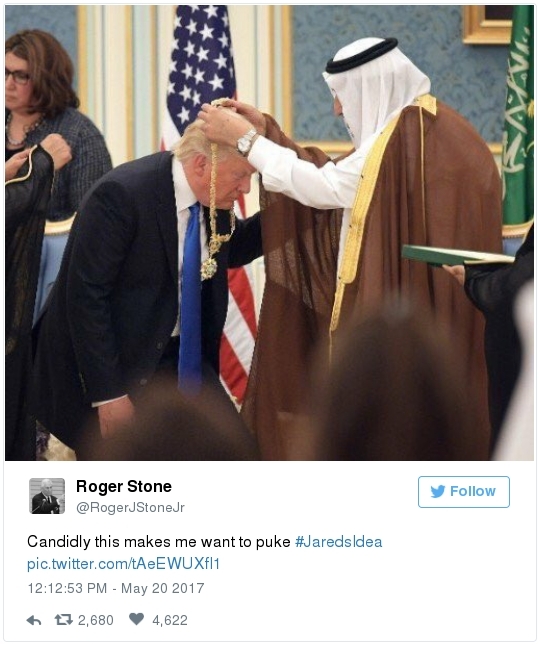View the 2,680 retweets count
This screenshot has height=645, width=540.
[96, 620]
